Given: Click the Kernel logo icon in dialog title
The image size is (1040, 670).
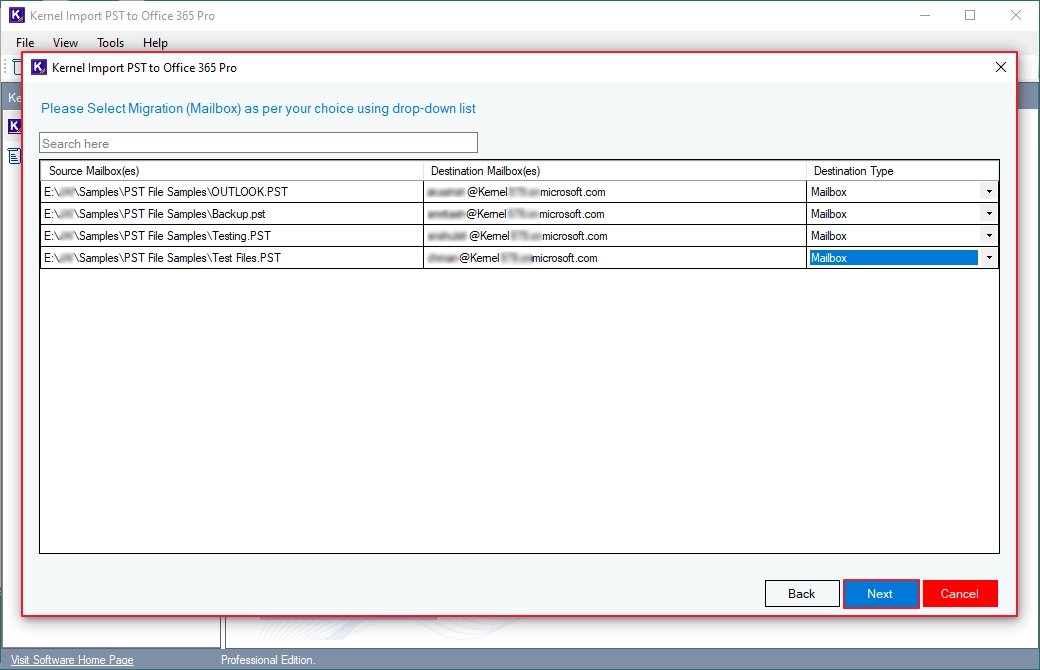Looking at the screenshot, I should [x=38, y=67].
